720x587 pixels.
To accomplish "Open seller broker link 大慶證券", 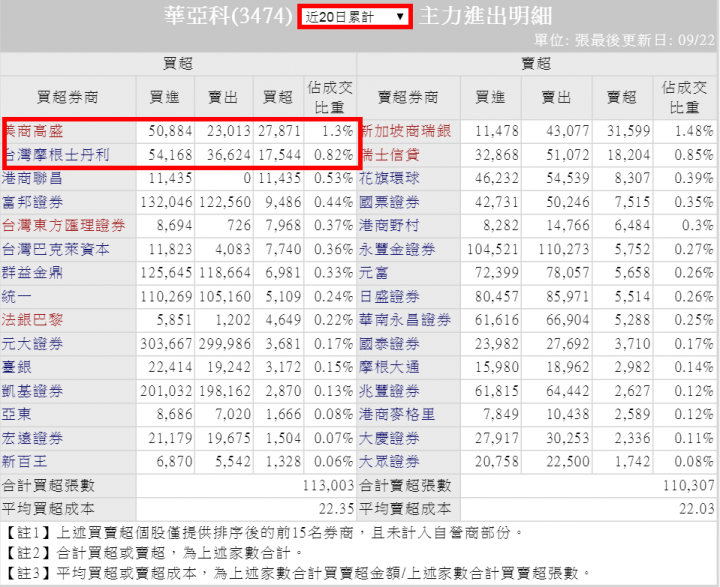I will click(x=389, y=439).
